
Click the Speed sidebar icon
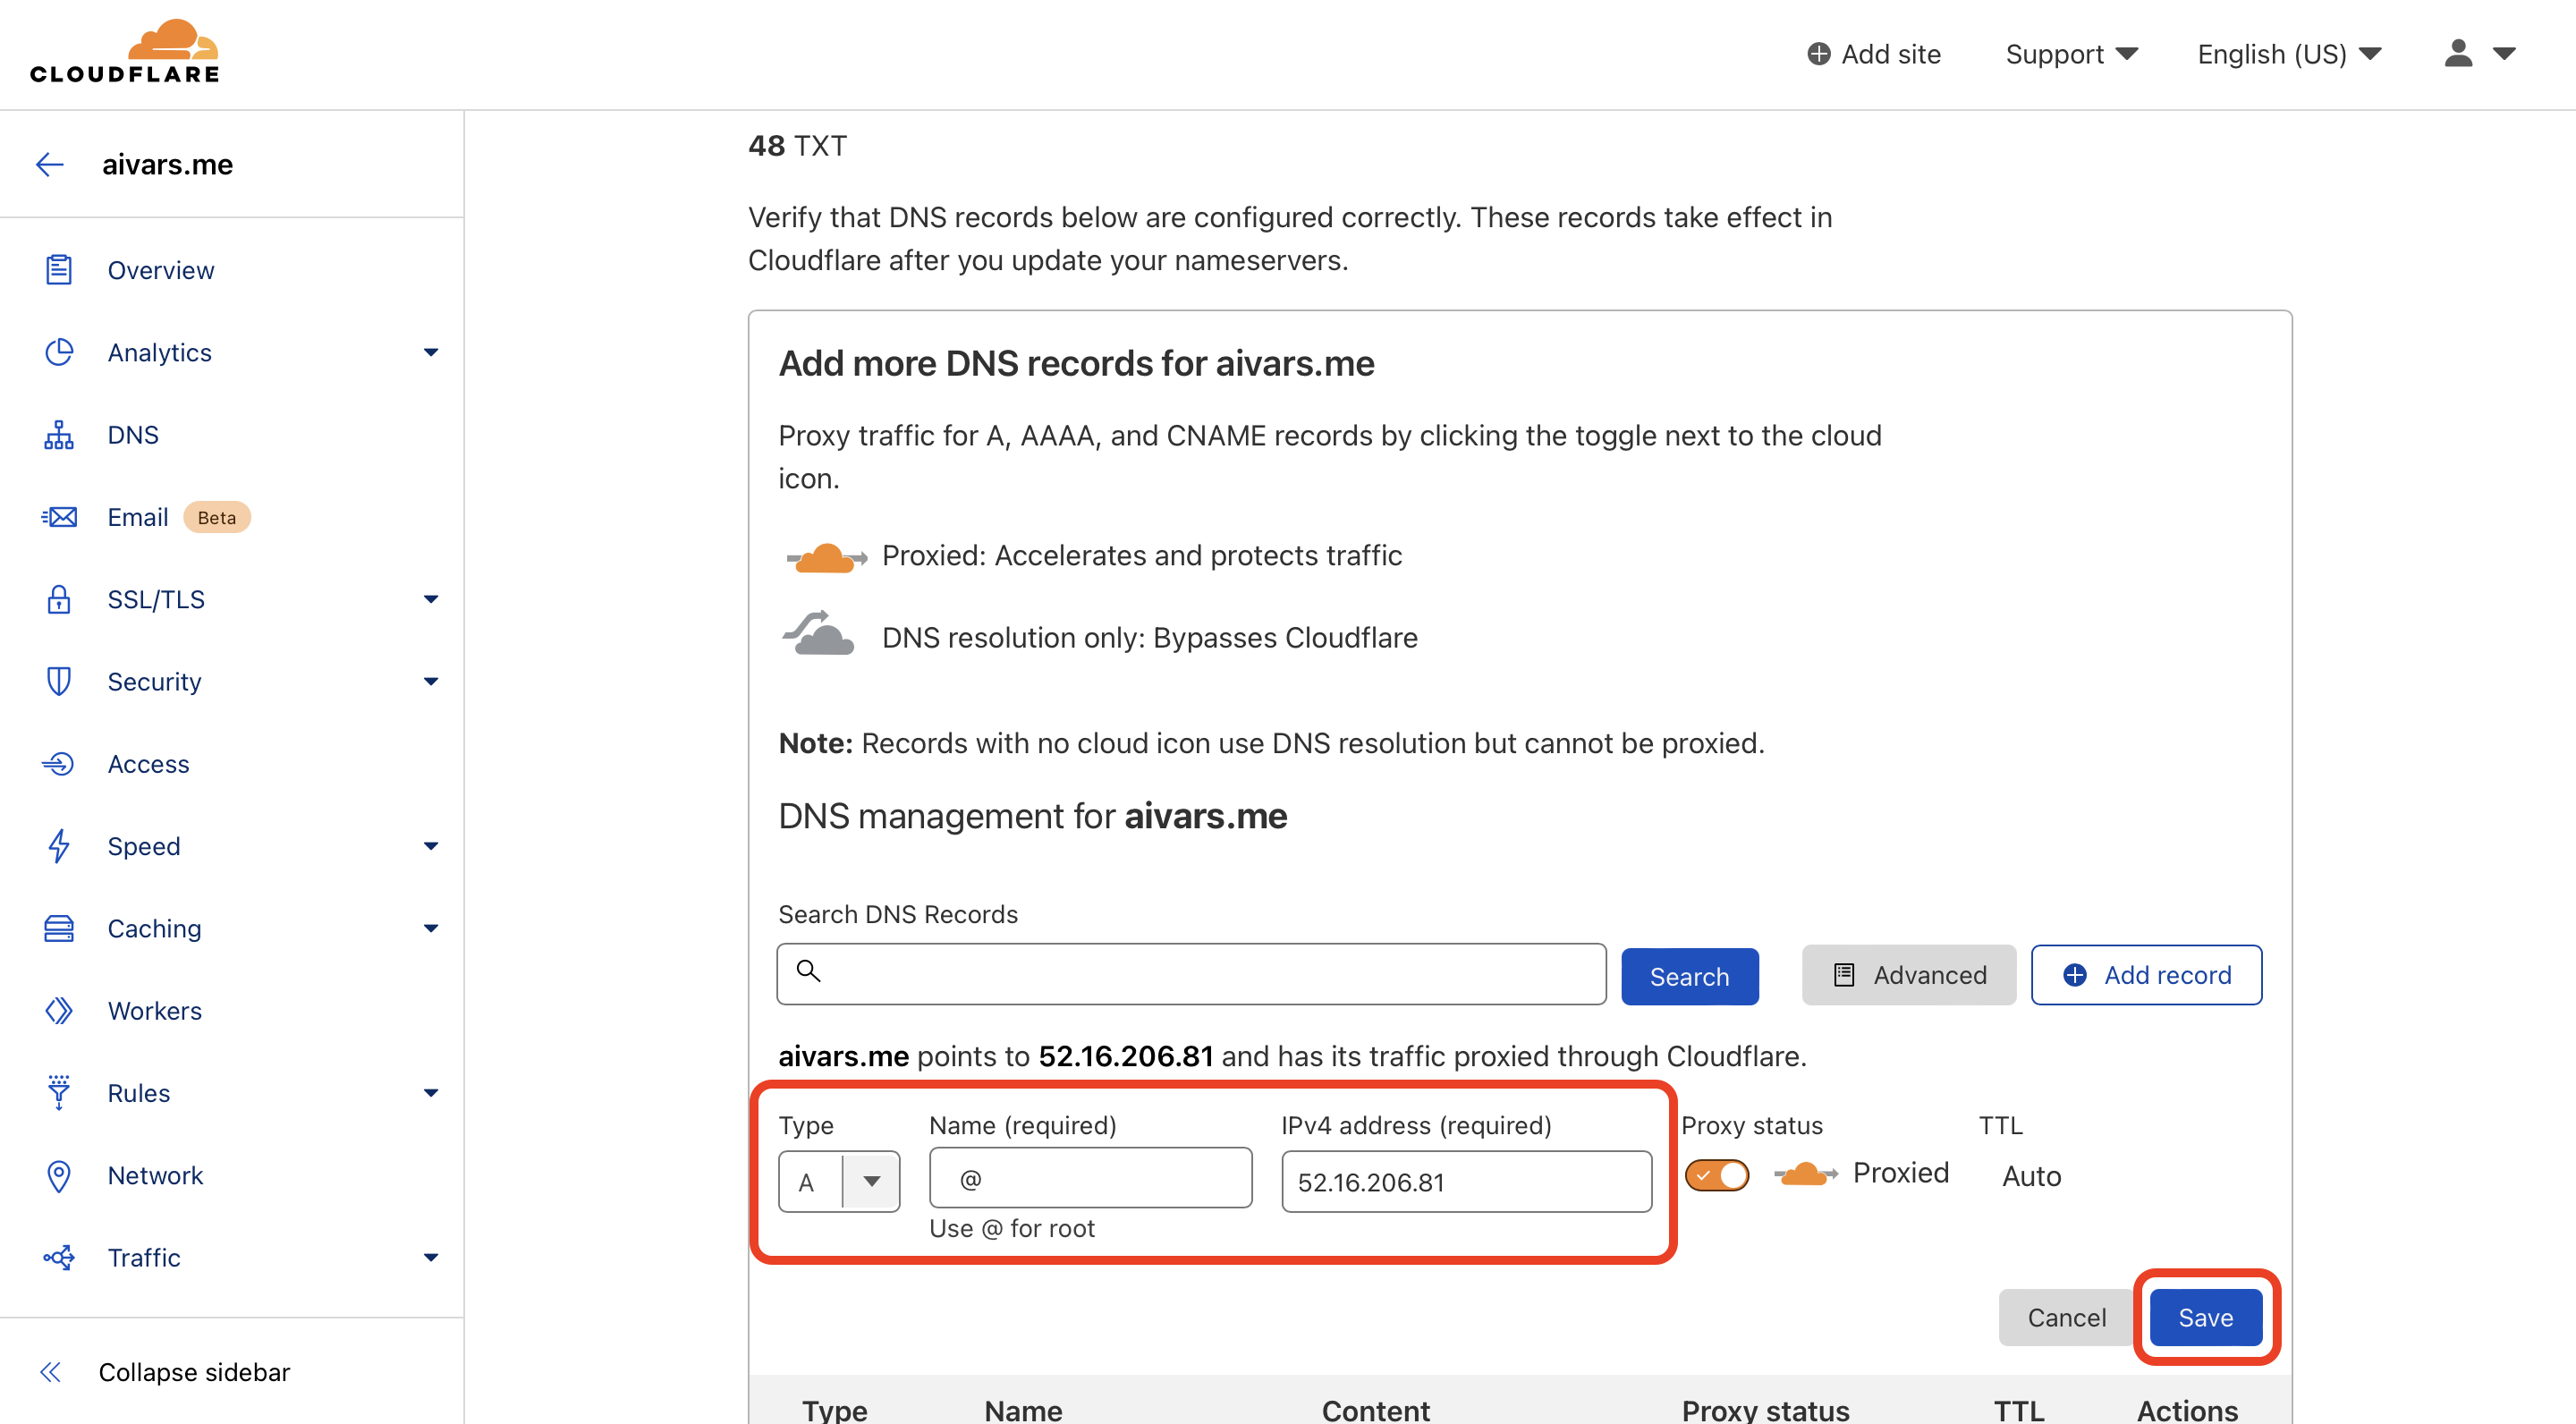pos(60,845)
